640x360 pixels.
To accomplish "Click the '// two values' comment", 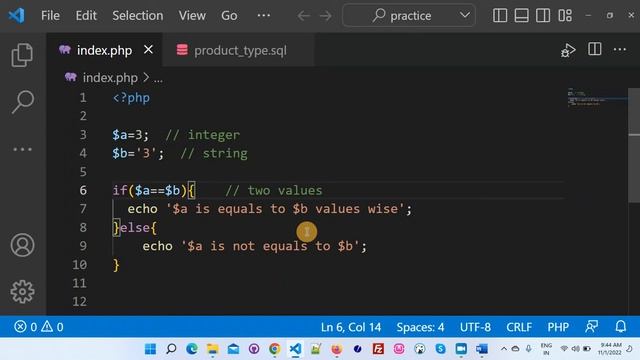I will pos(273,190).
